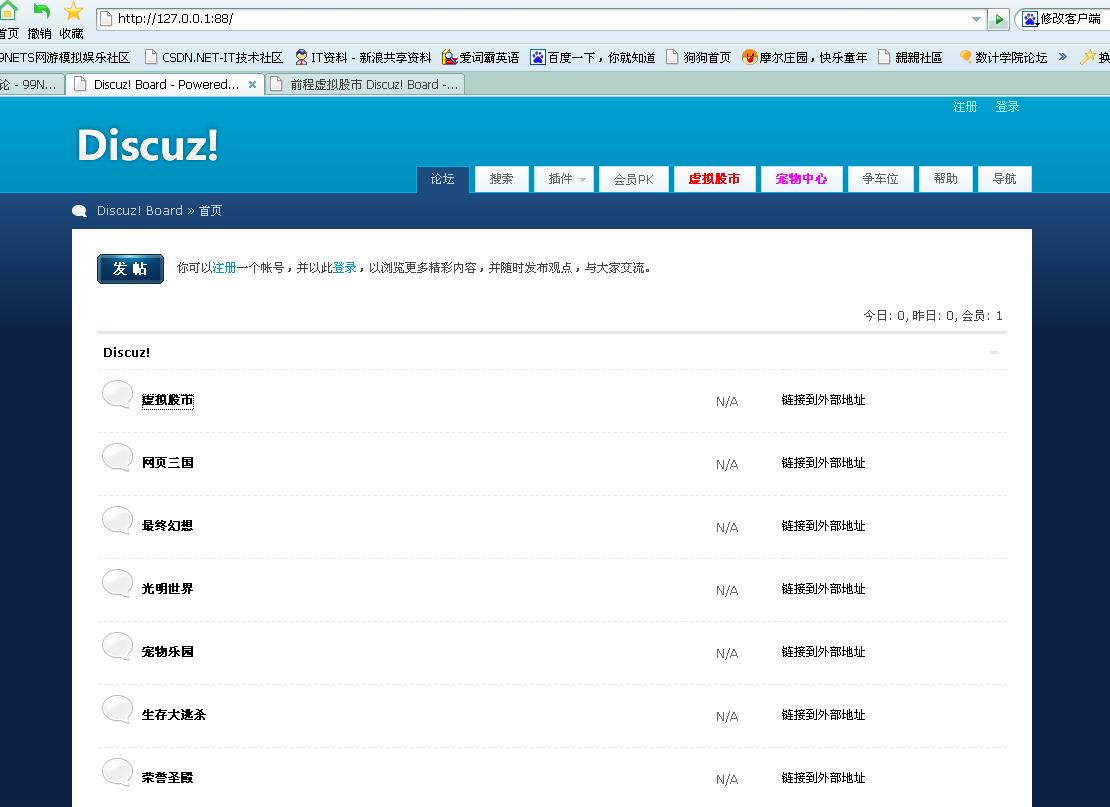Viewport: 1110px width, 807px height.
Task: Click the speech bubble icon beside 虚拟股市 forum
Action: click(117, 395)
